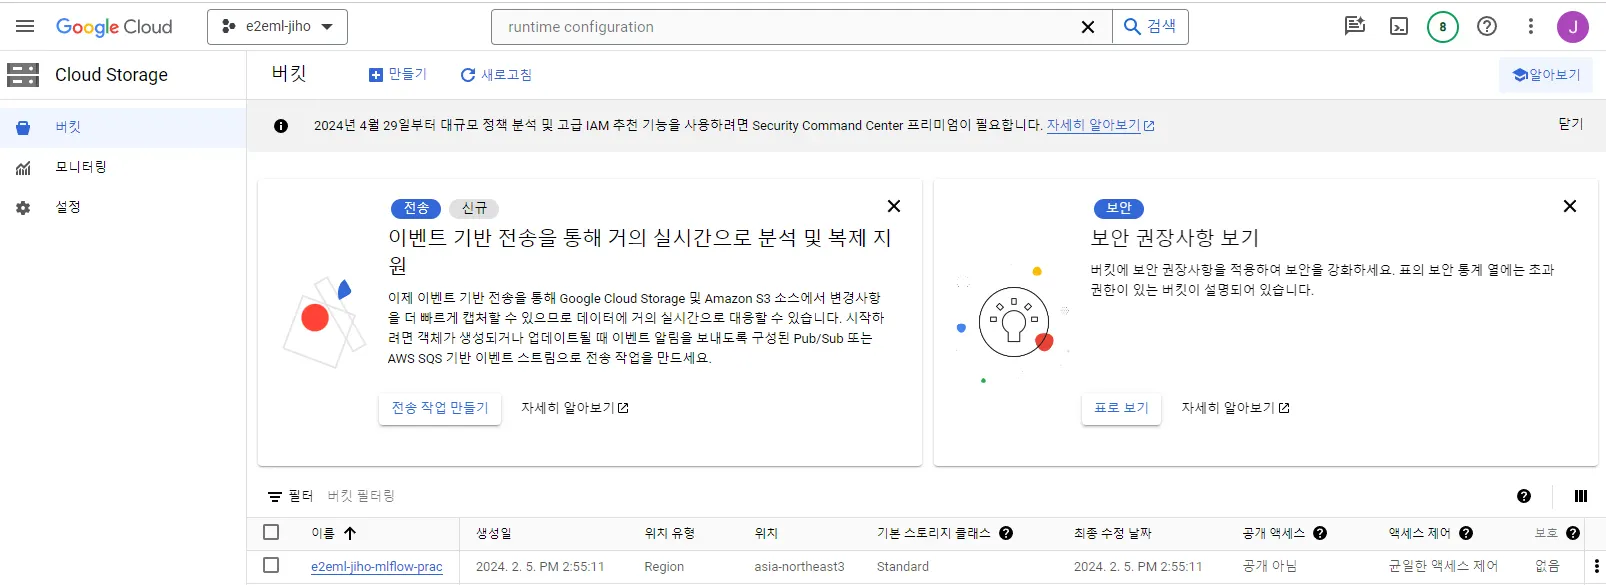Dismiss the banner with 닫기
The height and width of the screenshot is (585, 1606).
tap(1570, 124)
